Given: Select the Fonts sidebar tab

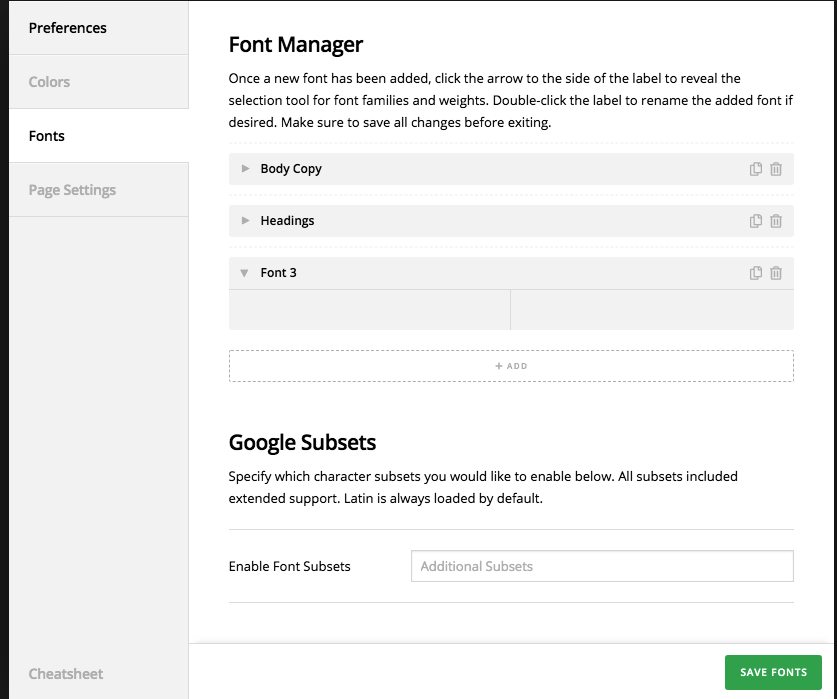Looking at the screenshot, I should coord(47,136).
